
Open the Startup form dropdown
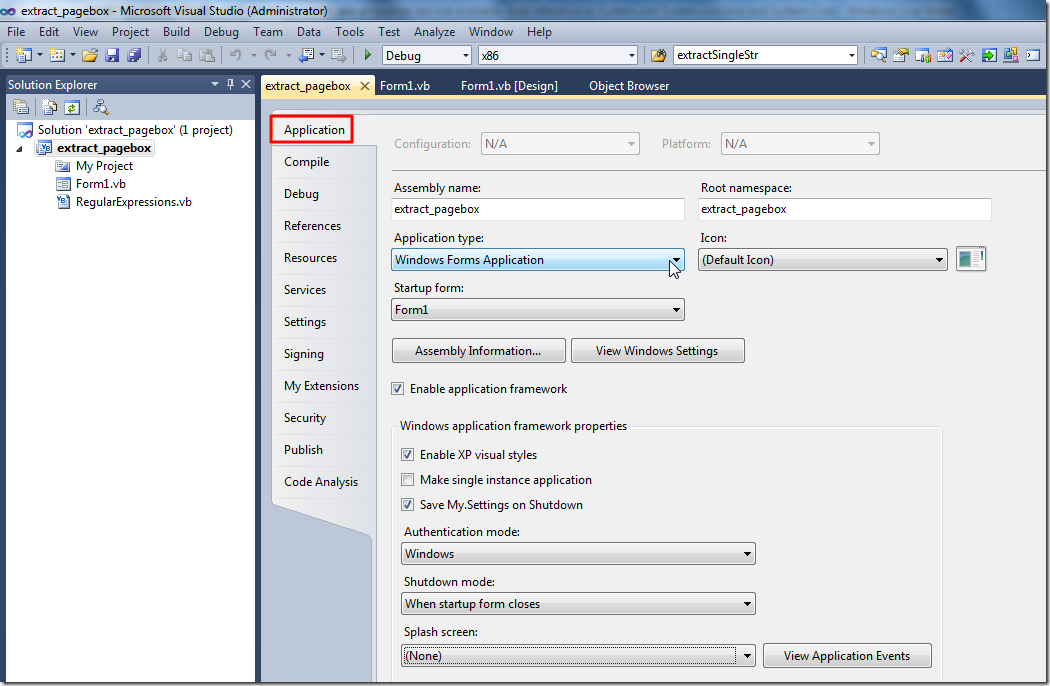(x=537, y=310)
